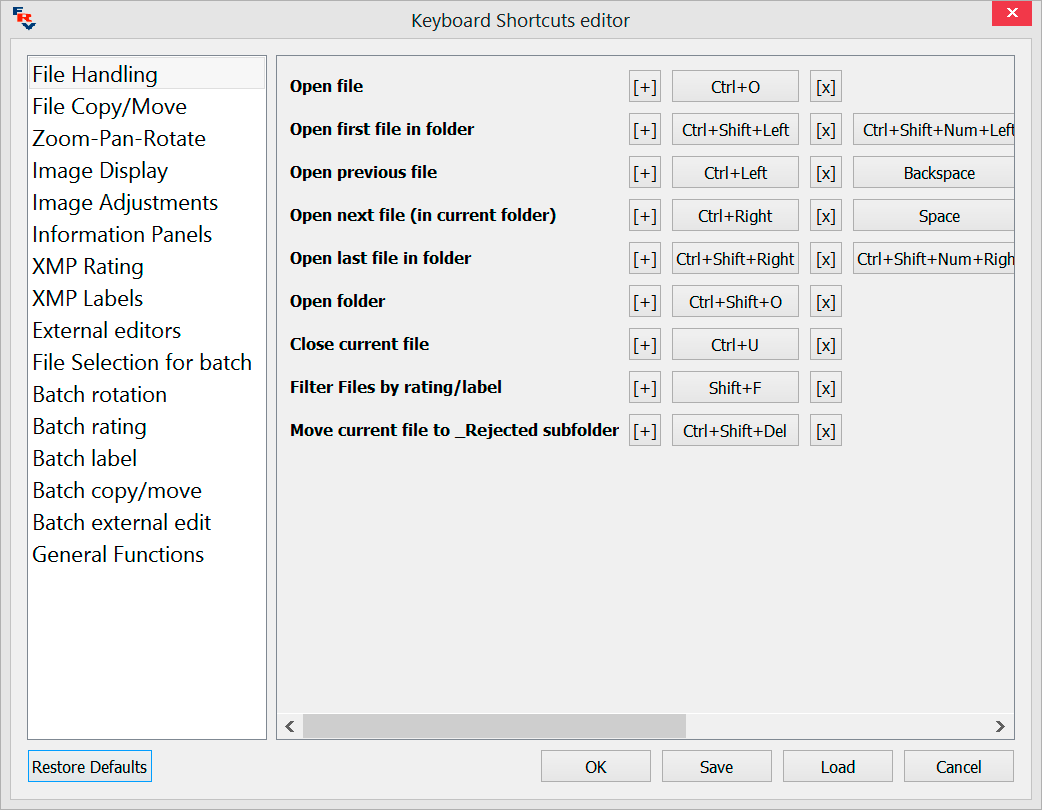Switch to External editors category
The width and height of the screenshot is (1042, 810).
pyautogui.click(x=107, y=331)
